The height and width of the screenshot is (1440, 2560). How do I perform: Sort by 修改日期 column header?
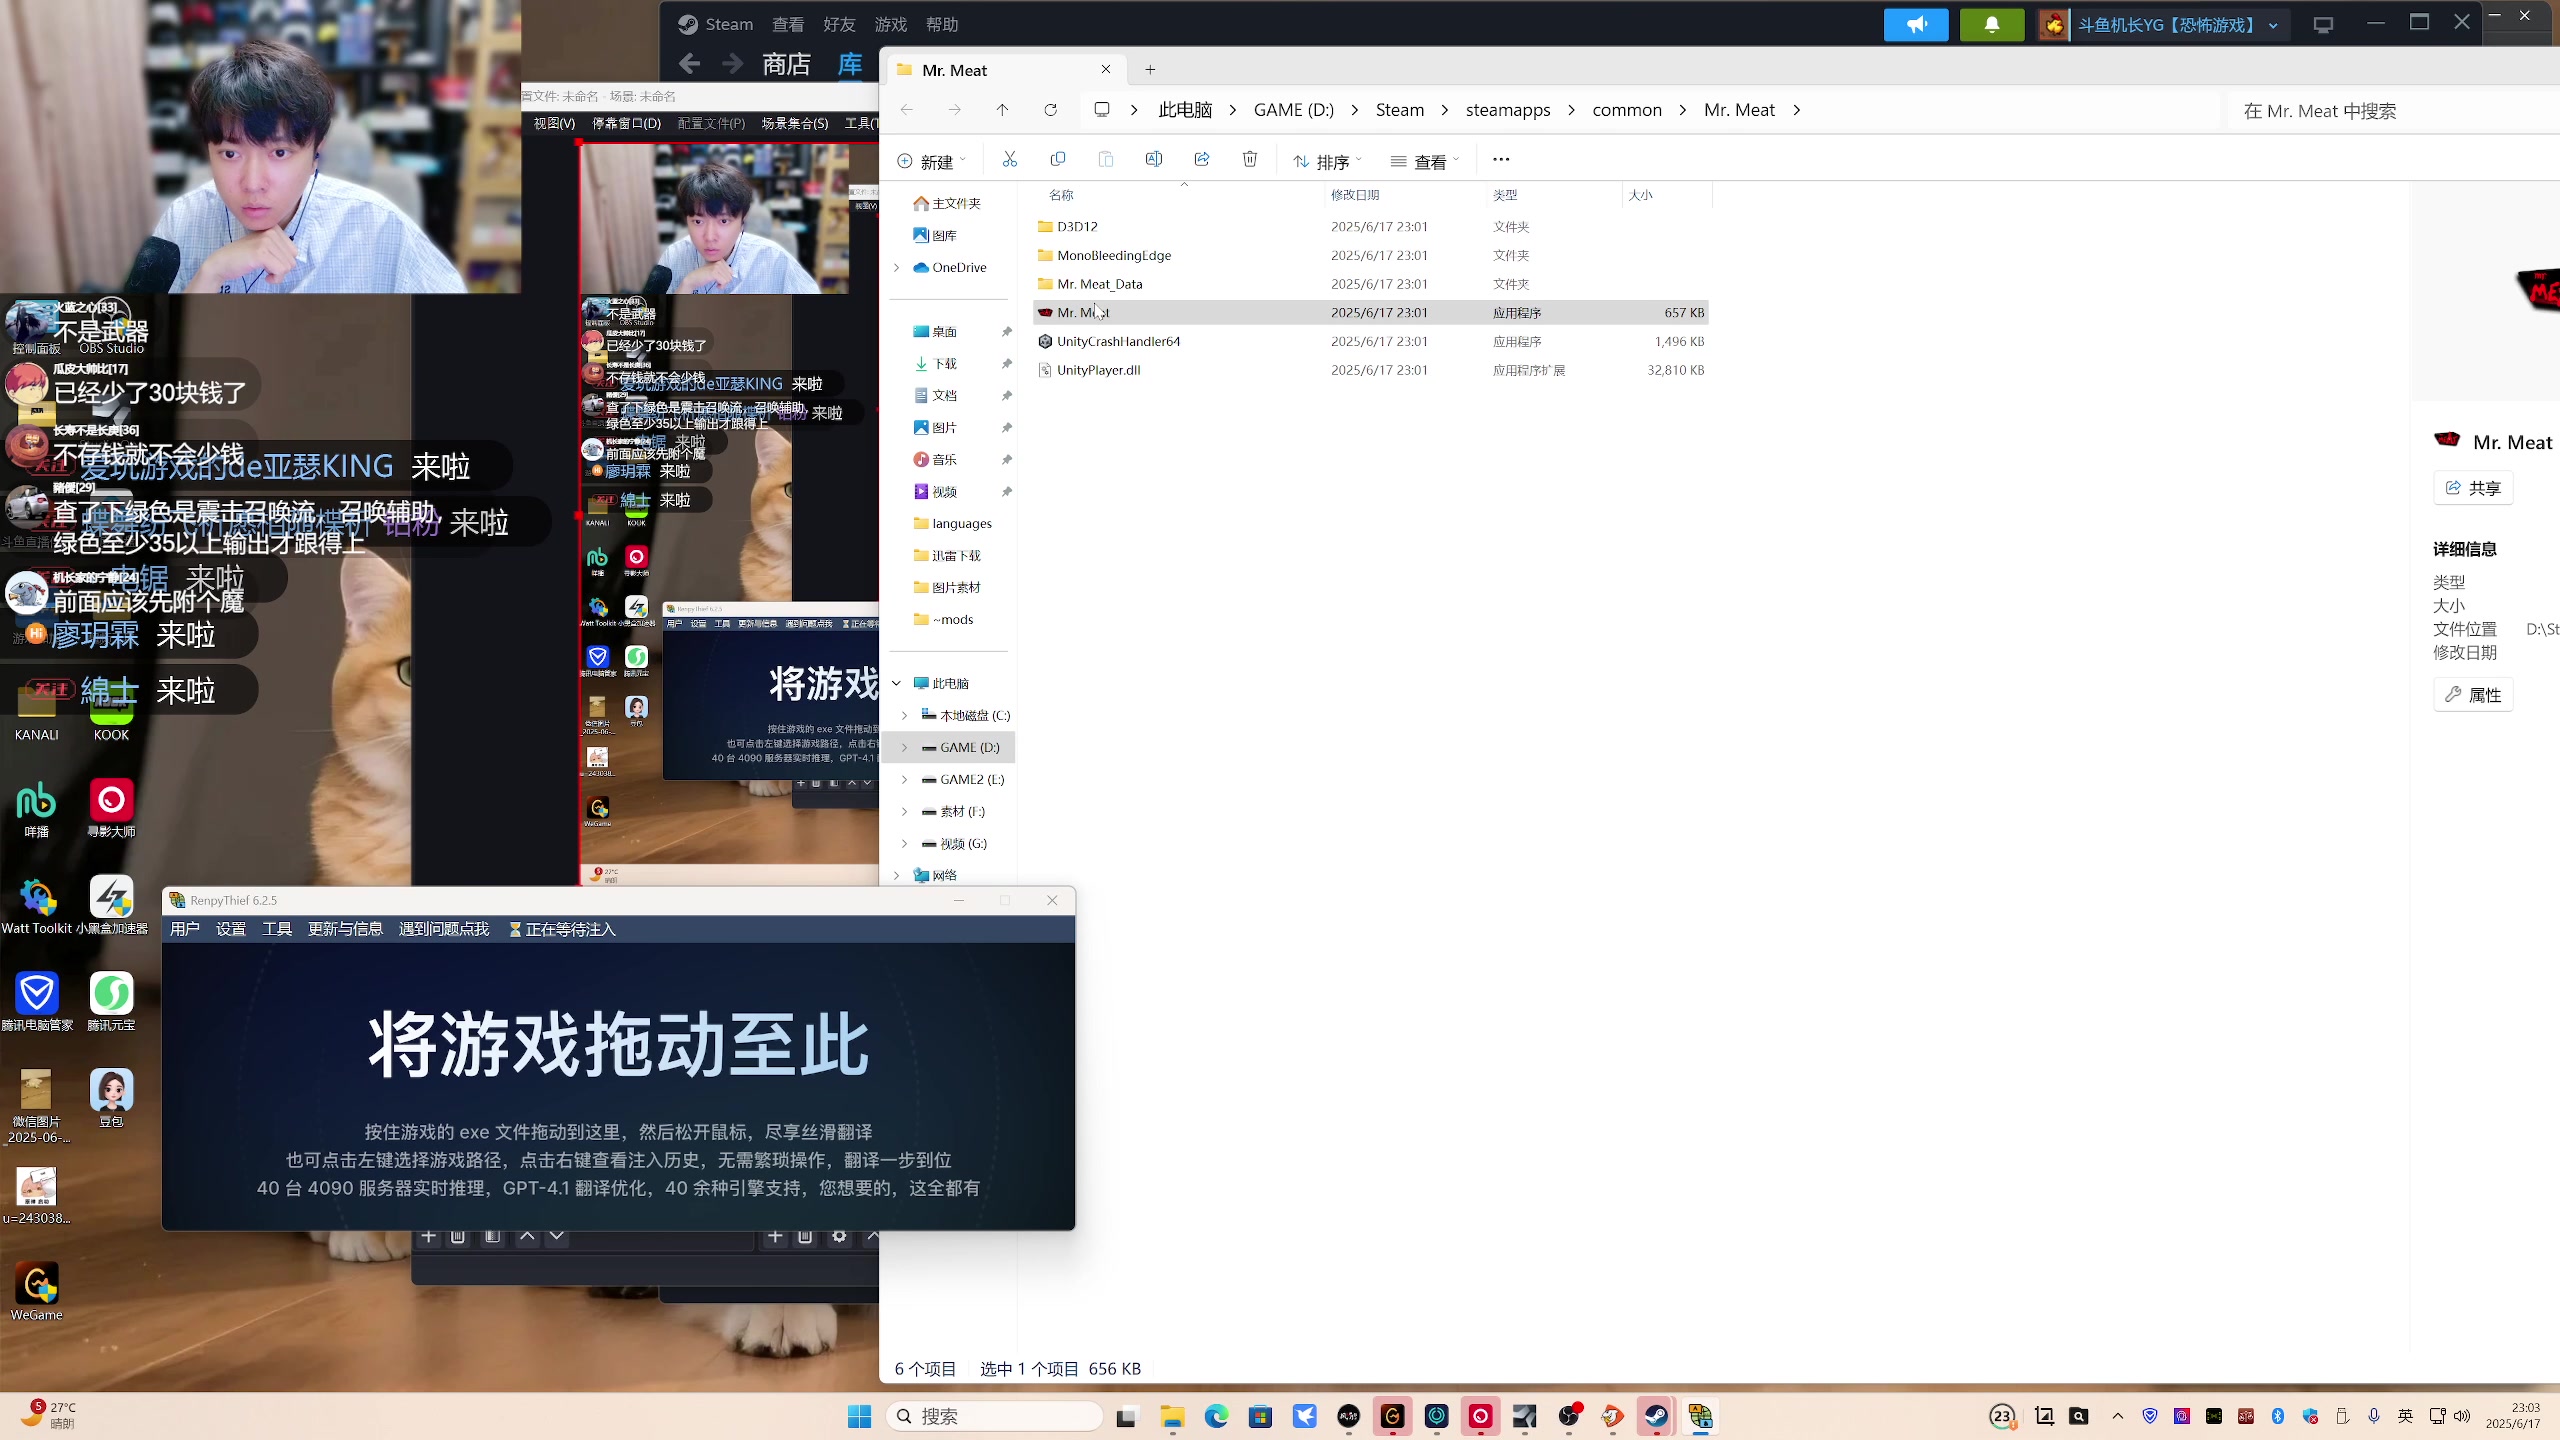(x=1354, y=195)
